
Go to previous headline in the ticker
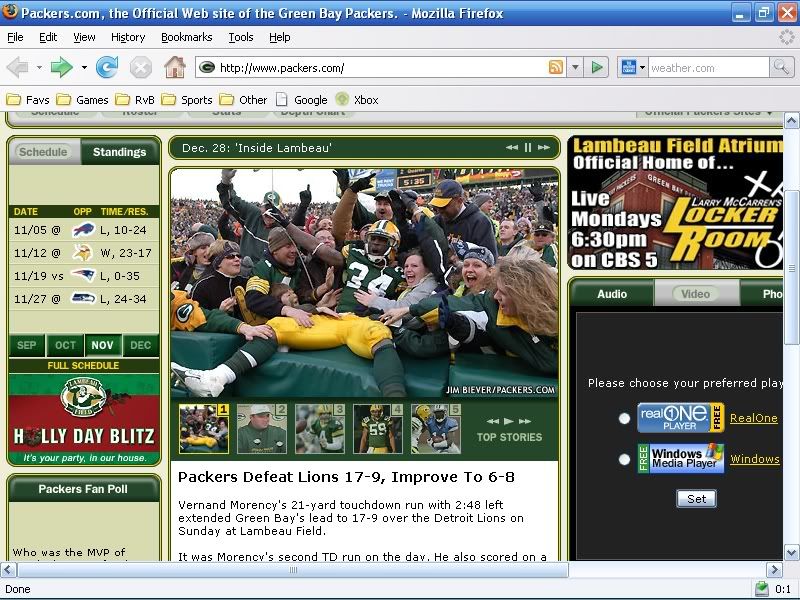click(x=512, y=147)
